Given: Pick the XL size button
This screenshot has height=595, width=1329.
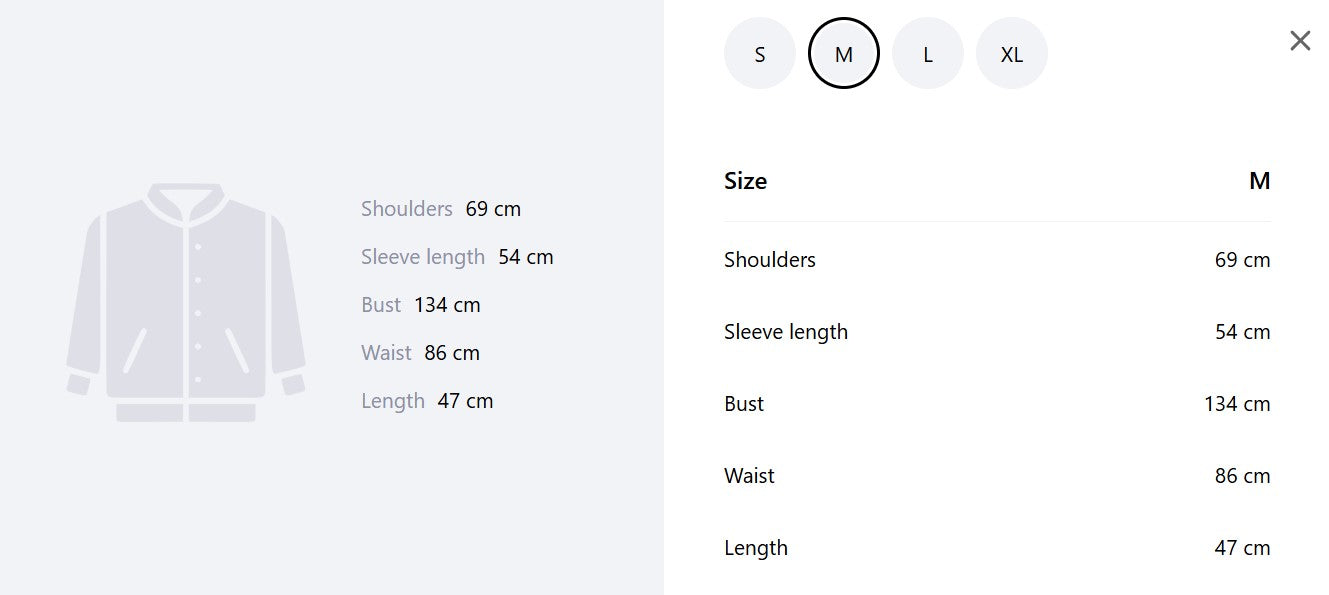Looking at the screenshot, I should coord(1012,54).
